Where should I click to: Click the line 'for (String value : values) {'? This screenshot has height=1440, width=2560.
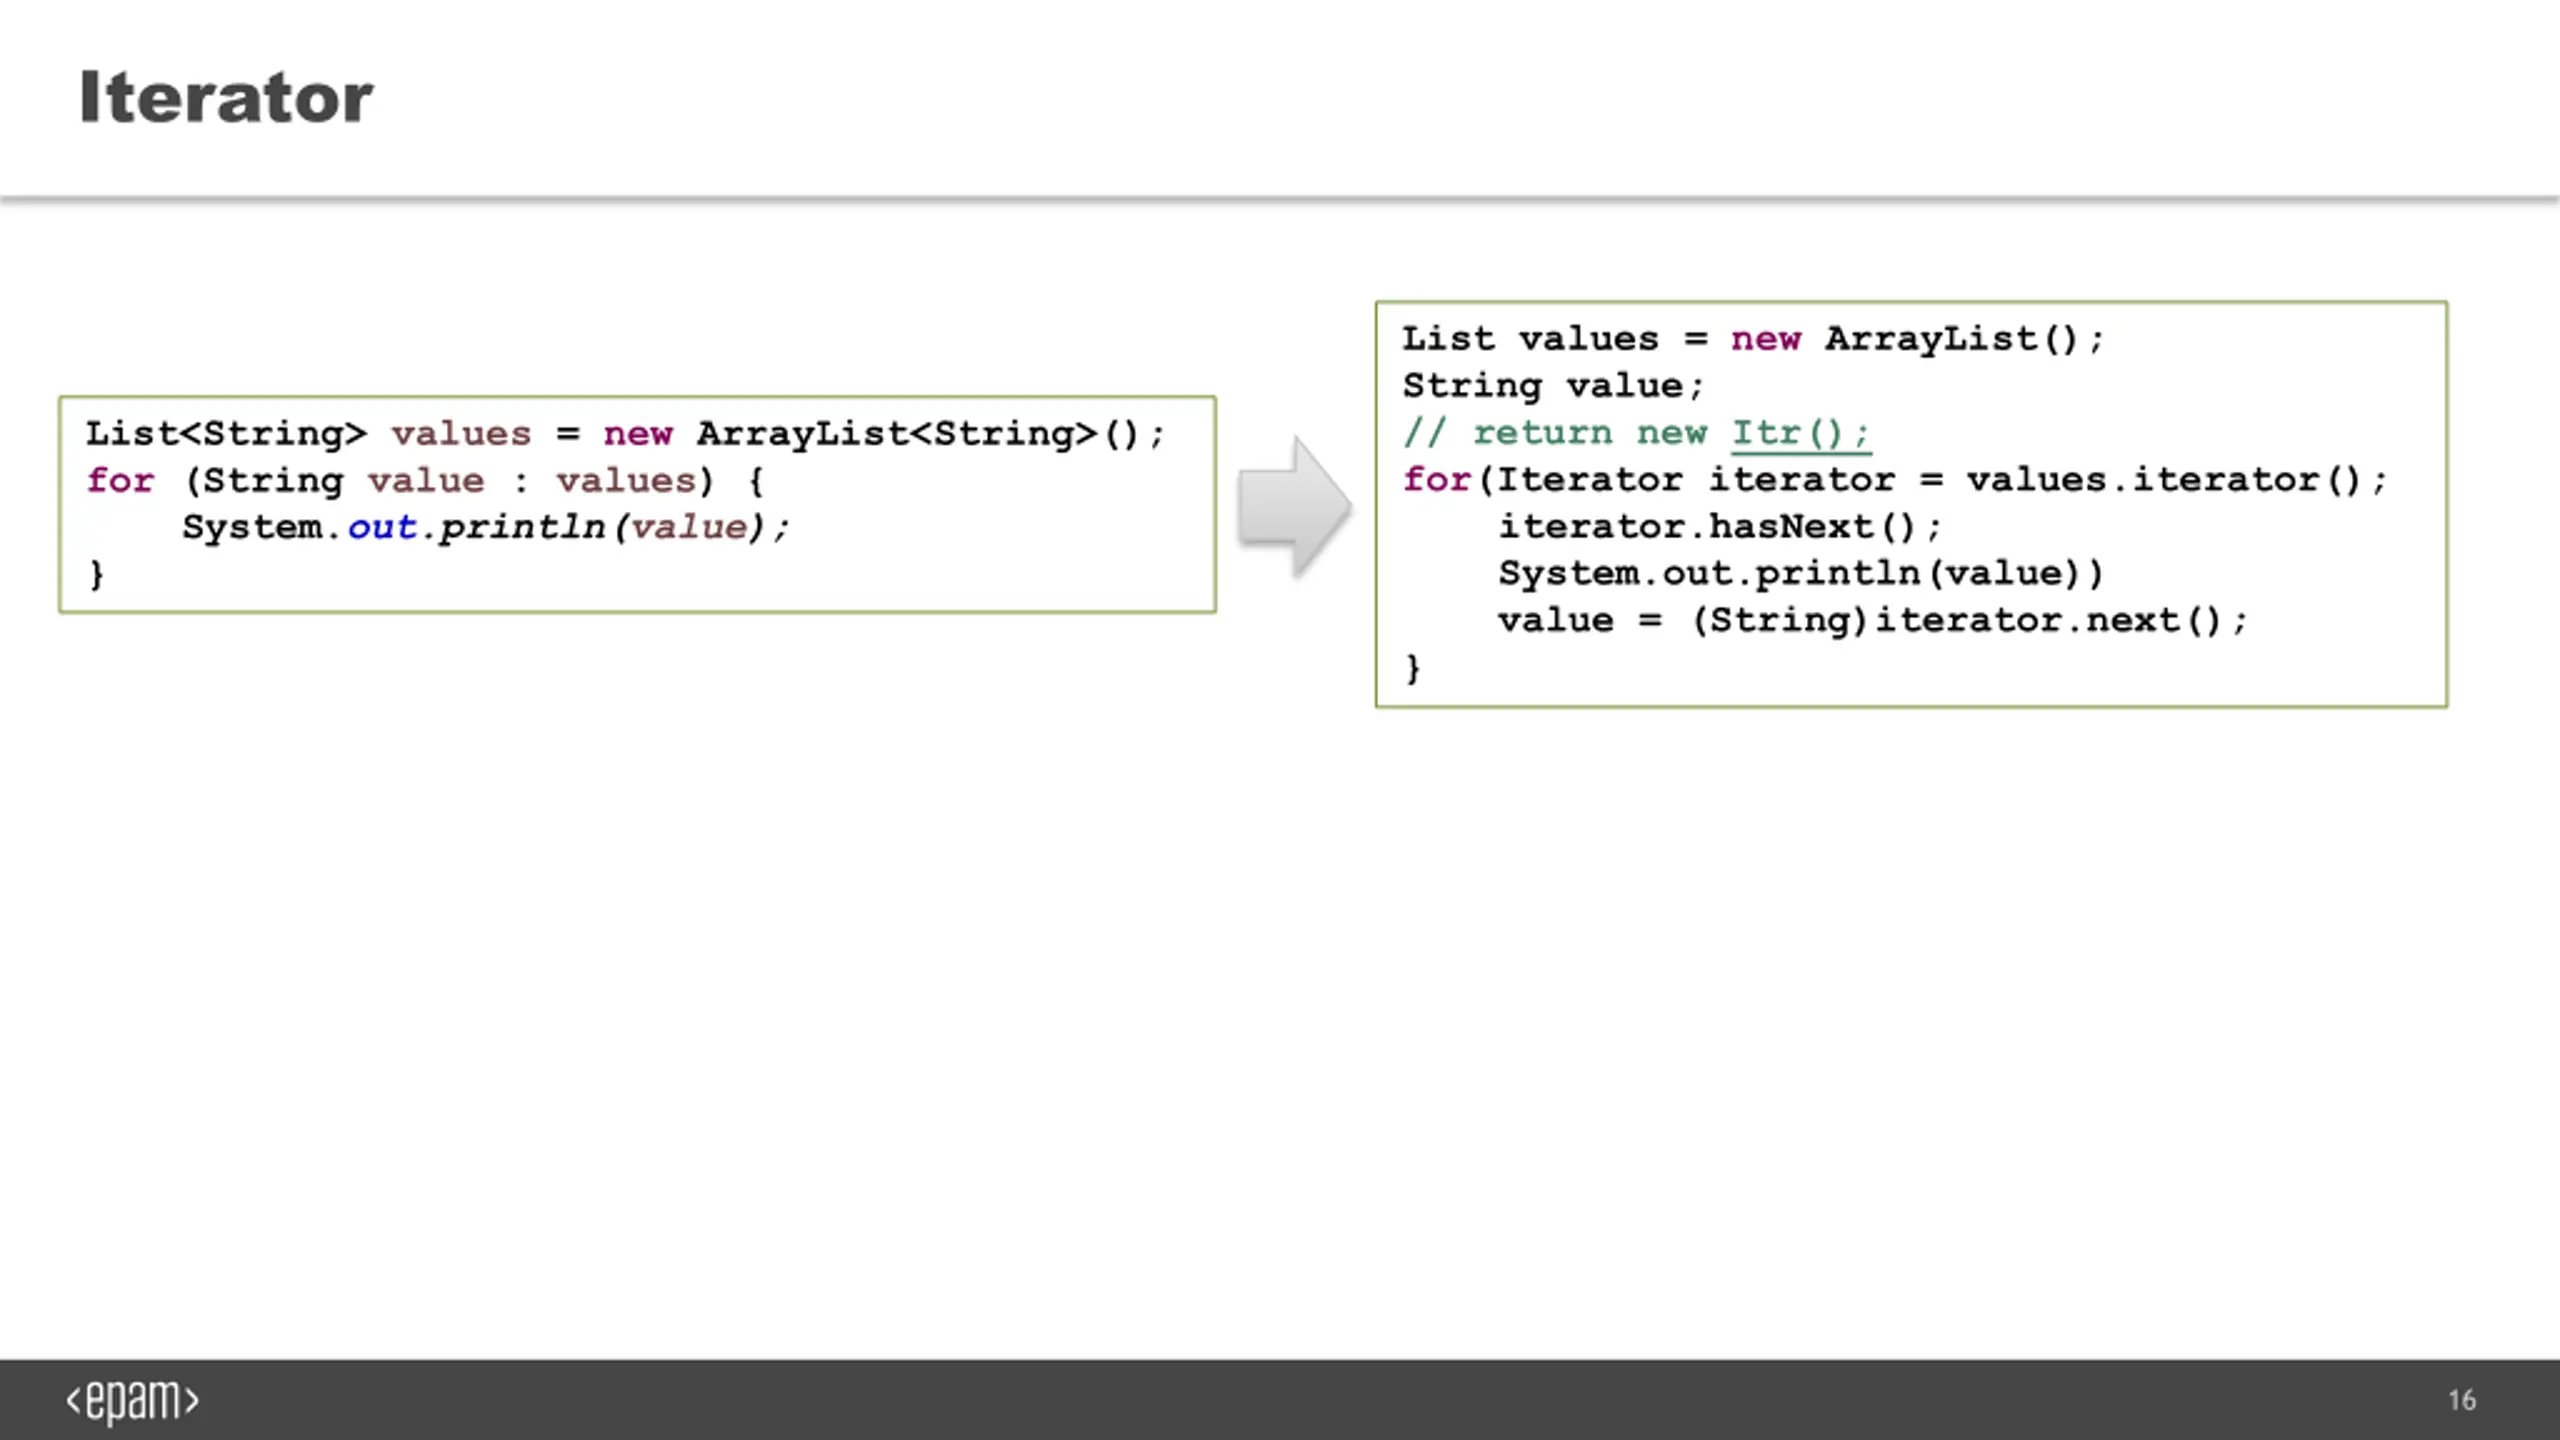(425, 481)
